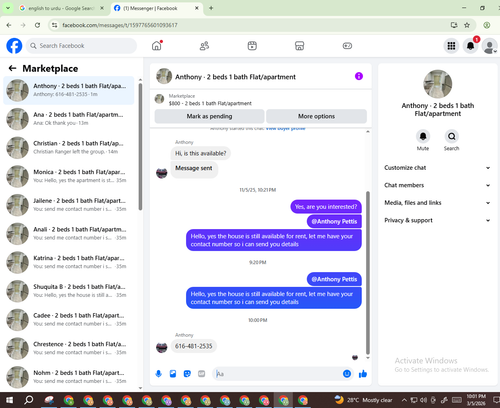Image resolution: width=500 pixels, height=408 pixels.
Task: Open Monica's apartment conversation
Action: [69, 176]
